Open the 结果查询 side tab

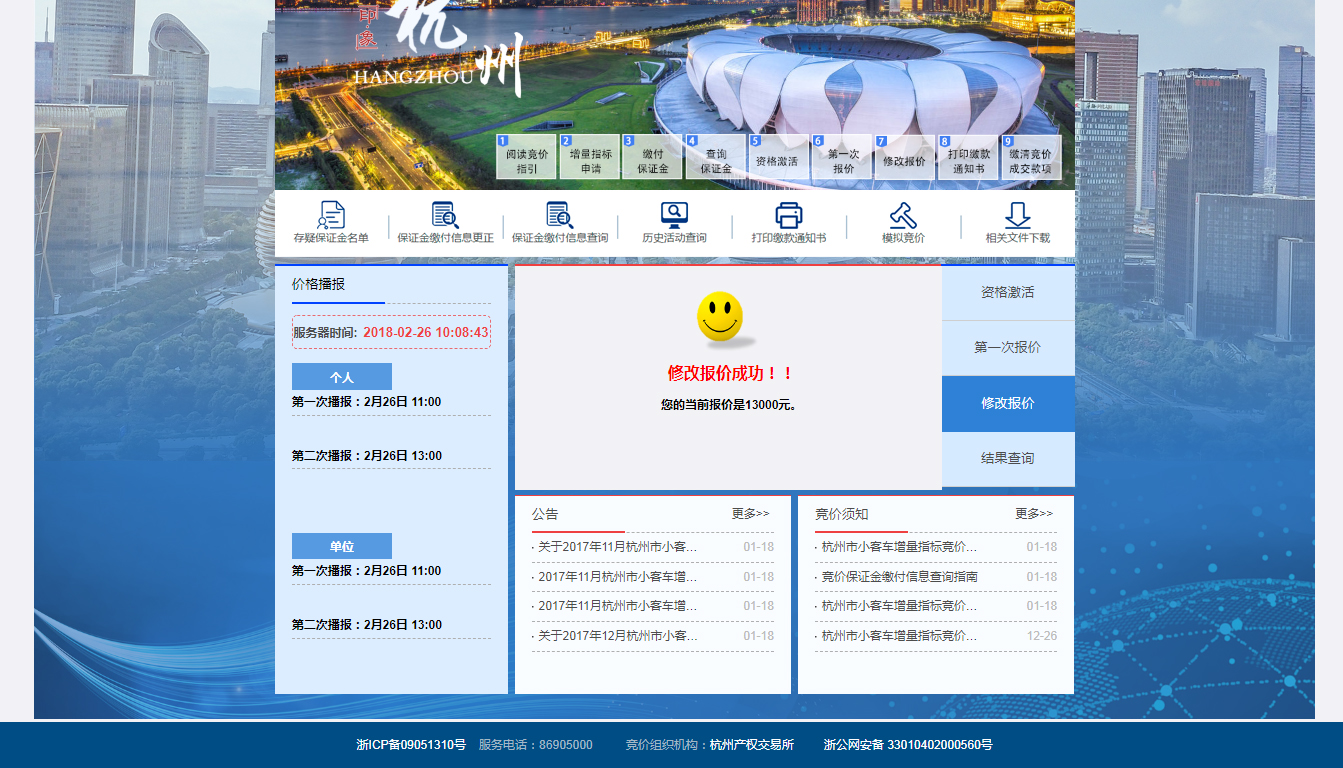(1007, 459)
